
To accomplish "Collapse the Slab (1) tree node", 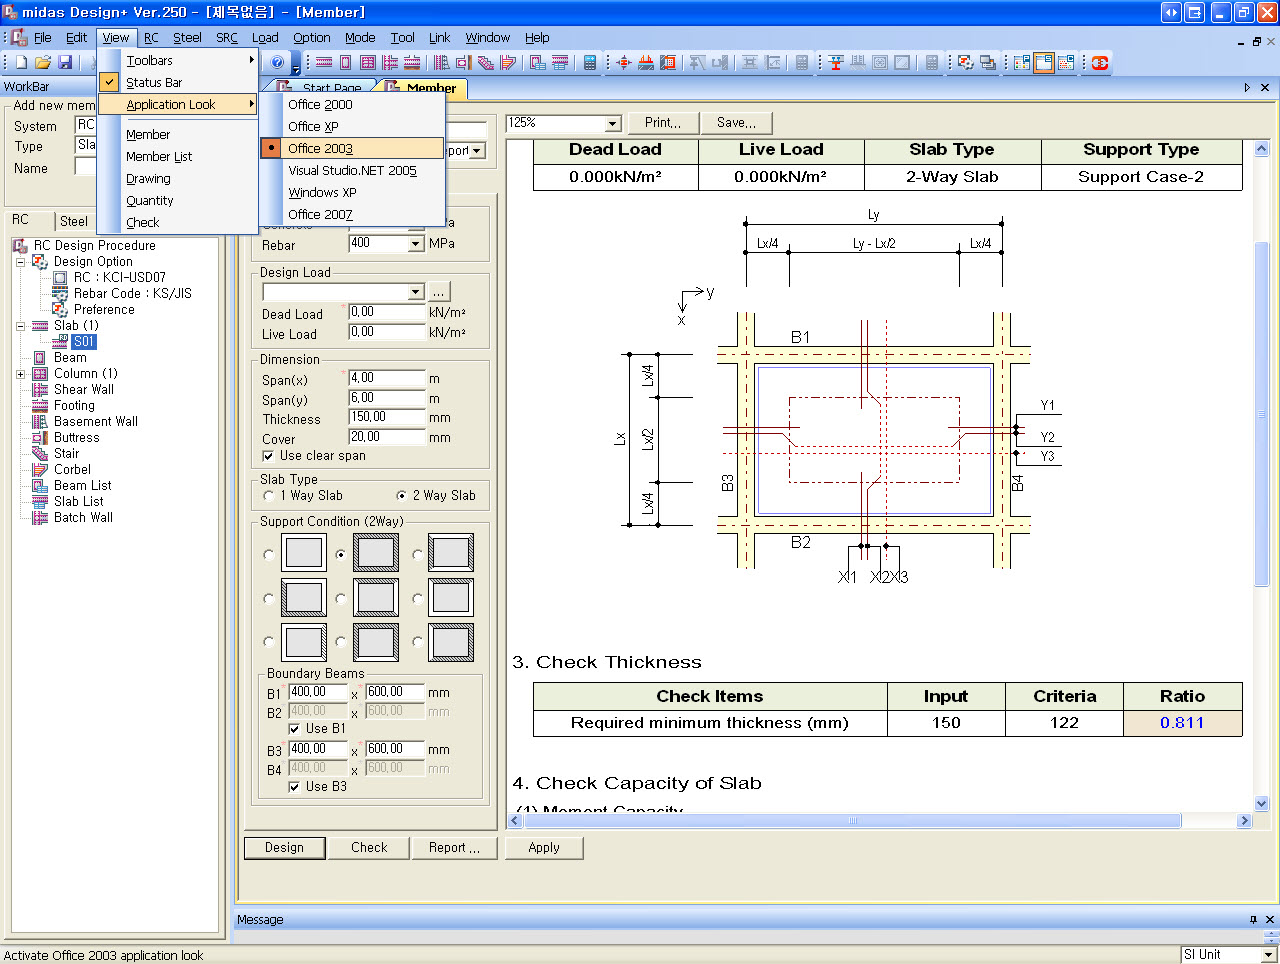I will pyautogui.click(x=20, y=326).
